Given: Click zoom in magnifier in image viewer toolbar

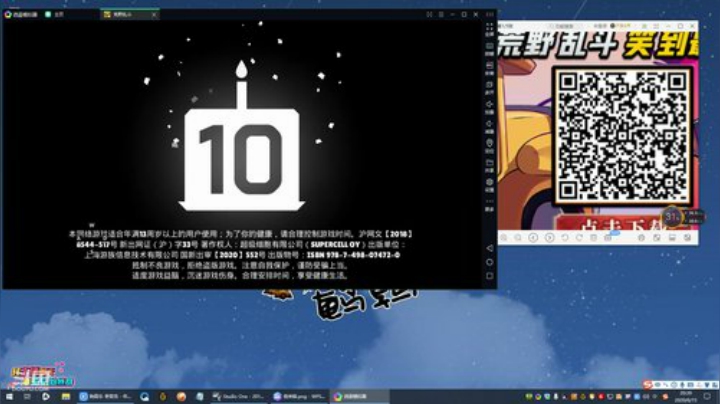Looking at the screenshot, I should pyautogui.click(x=504, y=237).
